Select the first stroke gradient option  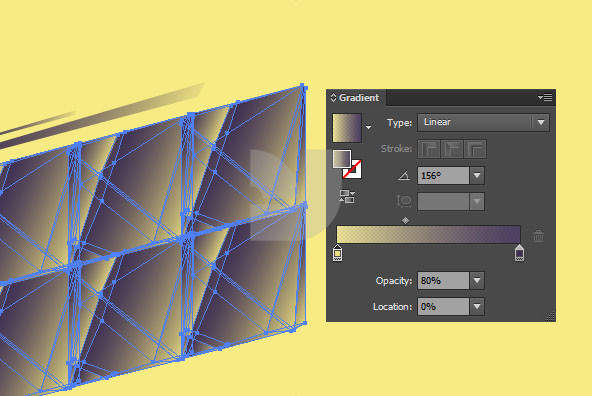pos(429,149)
